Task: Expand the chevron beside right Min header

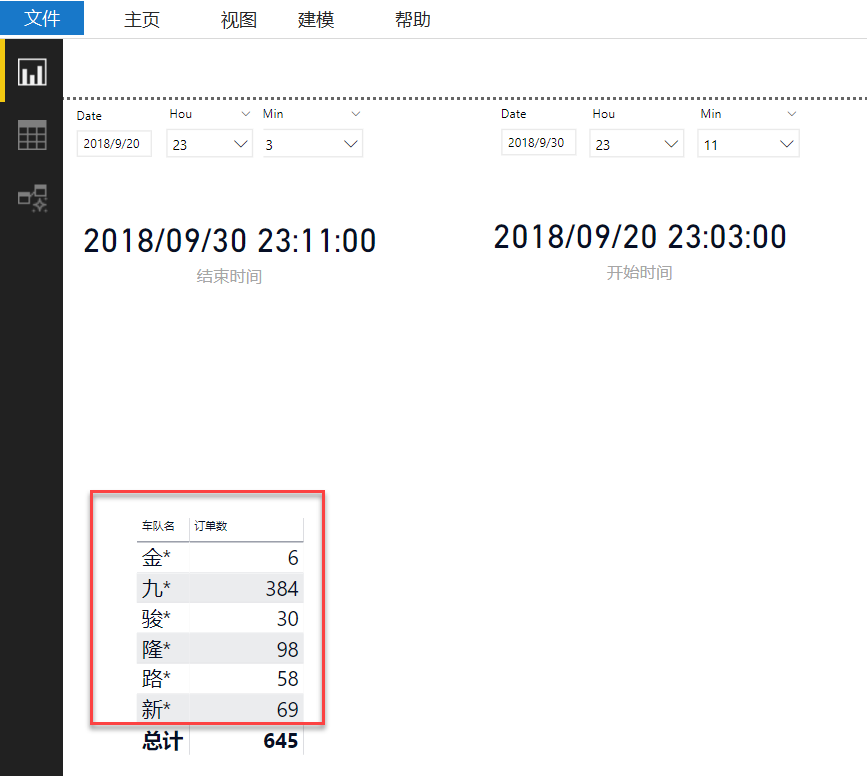Action: tap(792, 114)
